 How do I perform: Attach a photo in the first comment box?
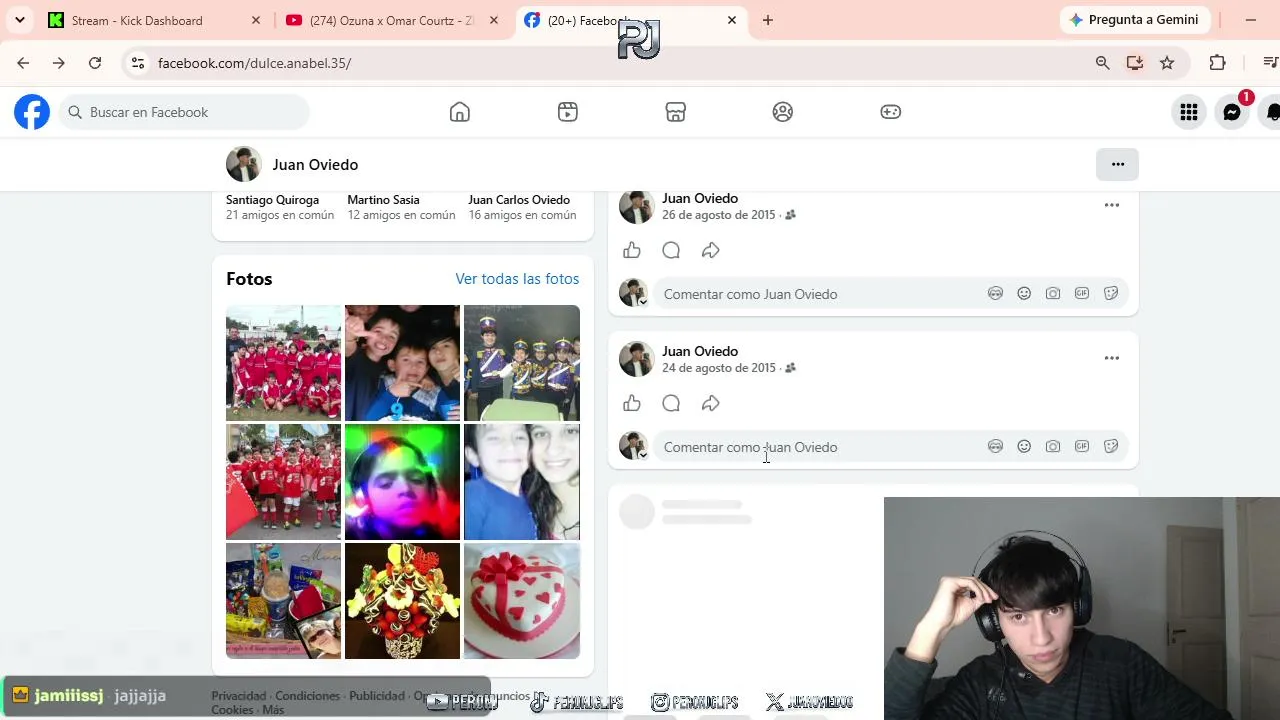tap(1053, 293)
